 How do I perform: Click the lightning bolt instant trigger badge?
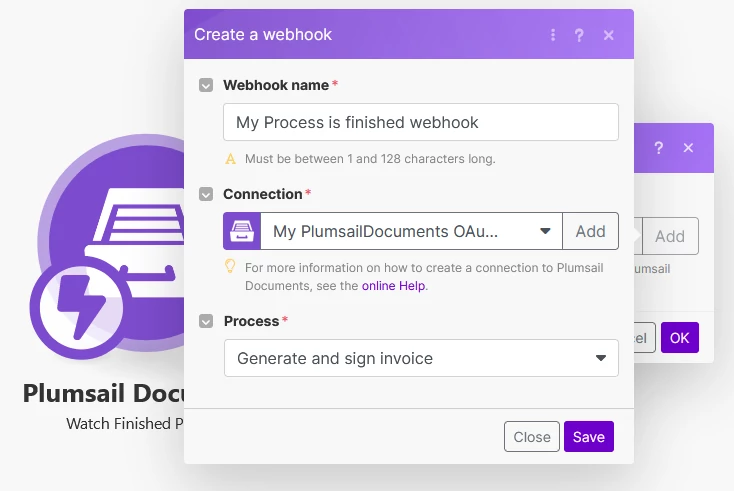(81, 308)
